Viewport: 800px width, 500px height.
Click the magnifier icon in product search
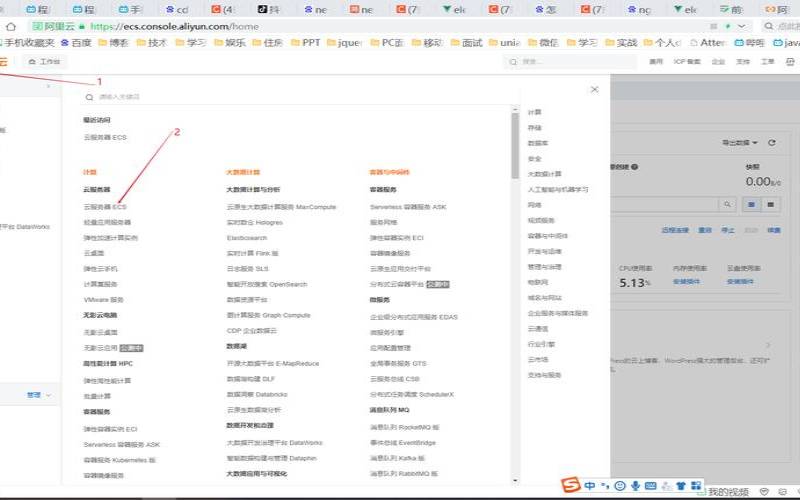pyautogui.click(x=89, y=97)
